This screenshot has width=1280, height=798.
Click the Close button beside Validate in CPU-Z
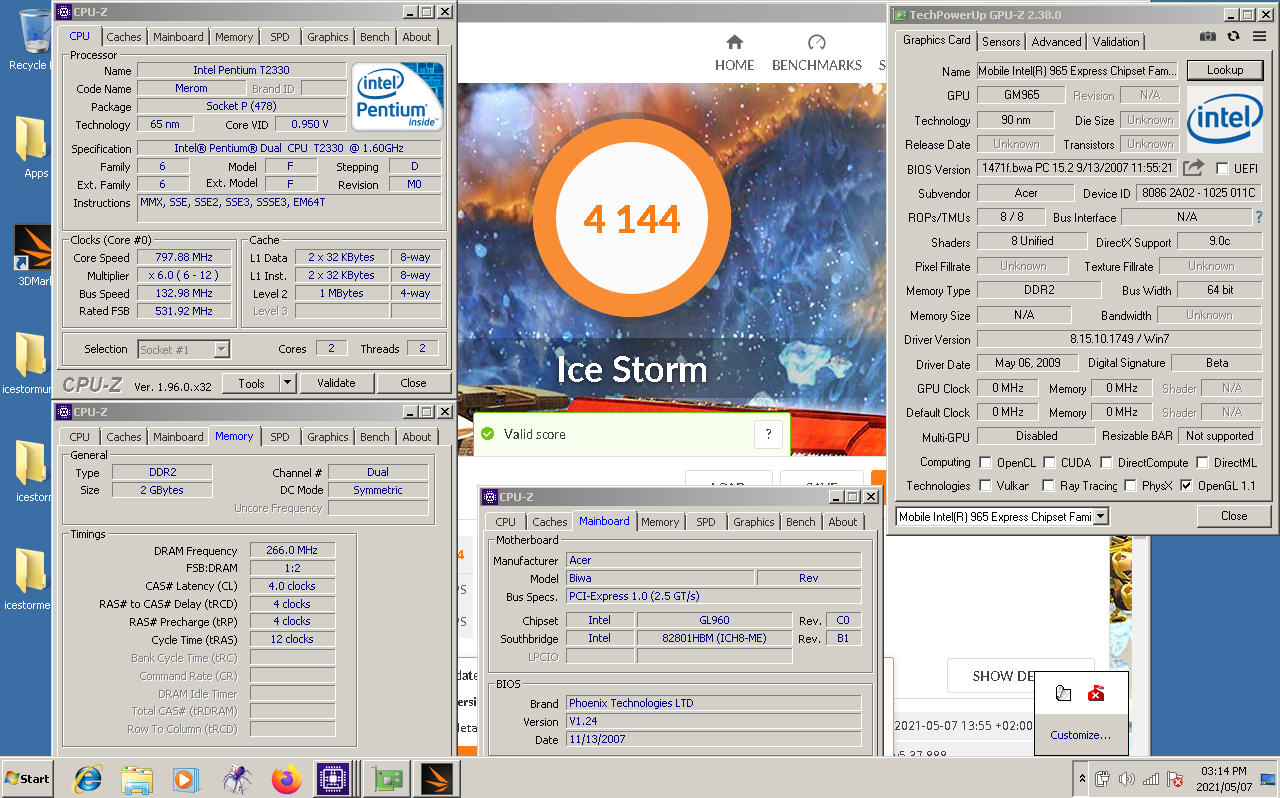point(413,383)
